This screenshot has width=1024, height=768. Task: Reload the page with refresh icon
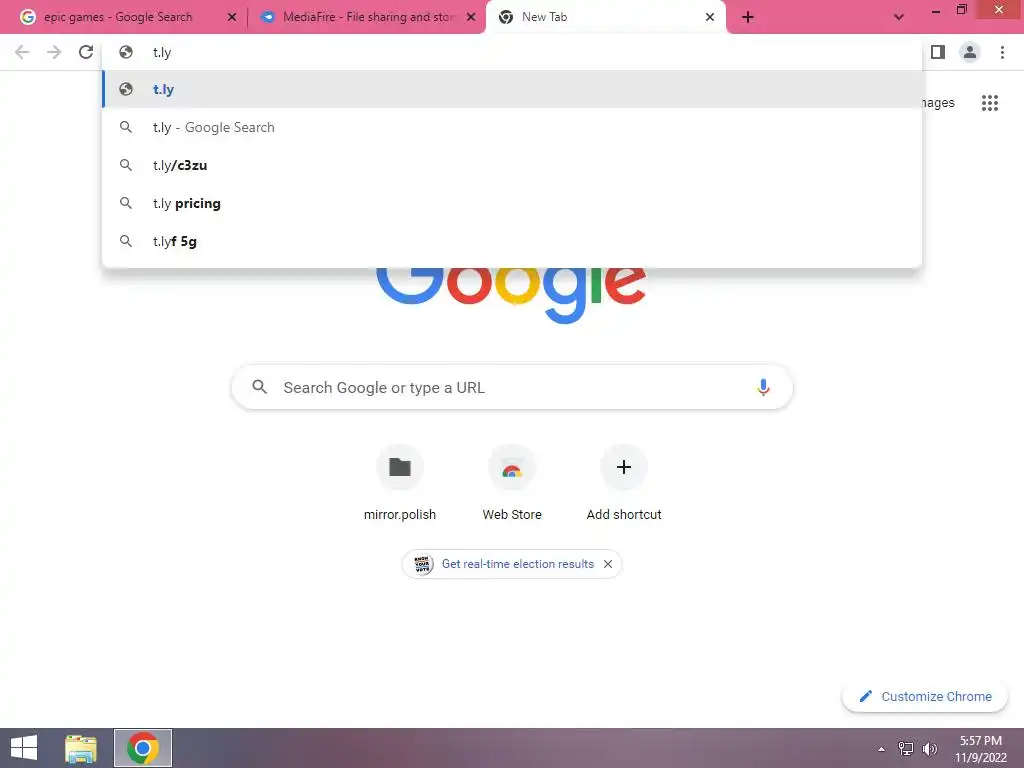click(x=86, y=52)
